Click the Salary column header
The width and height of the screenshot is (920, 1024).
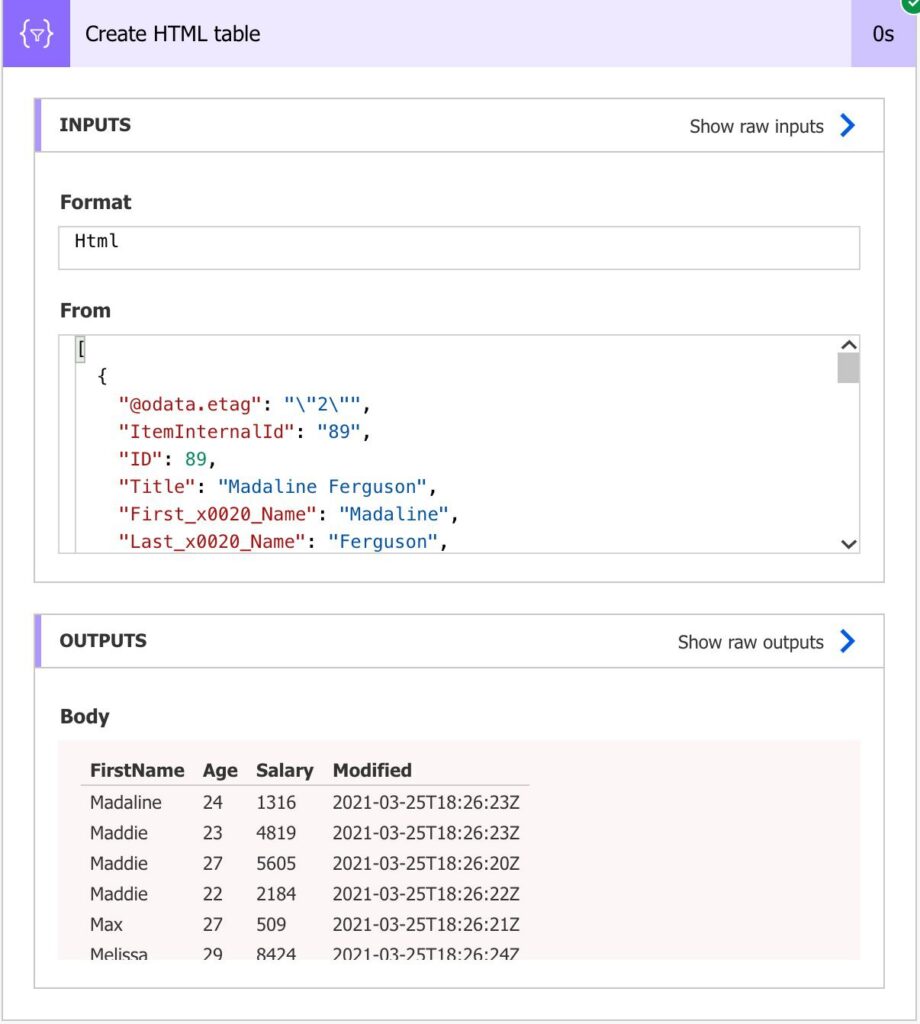click(285, 771)
